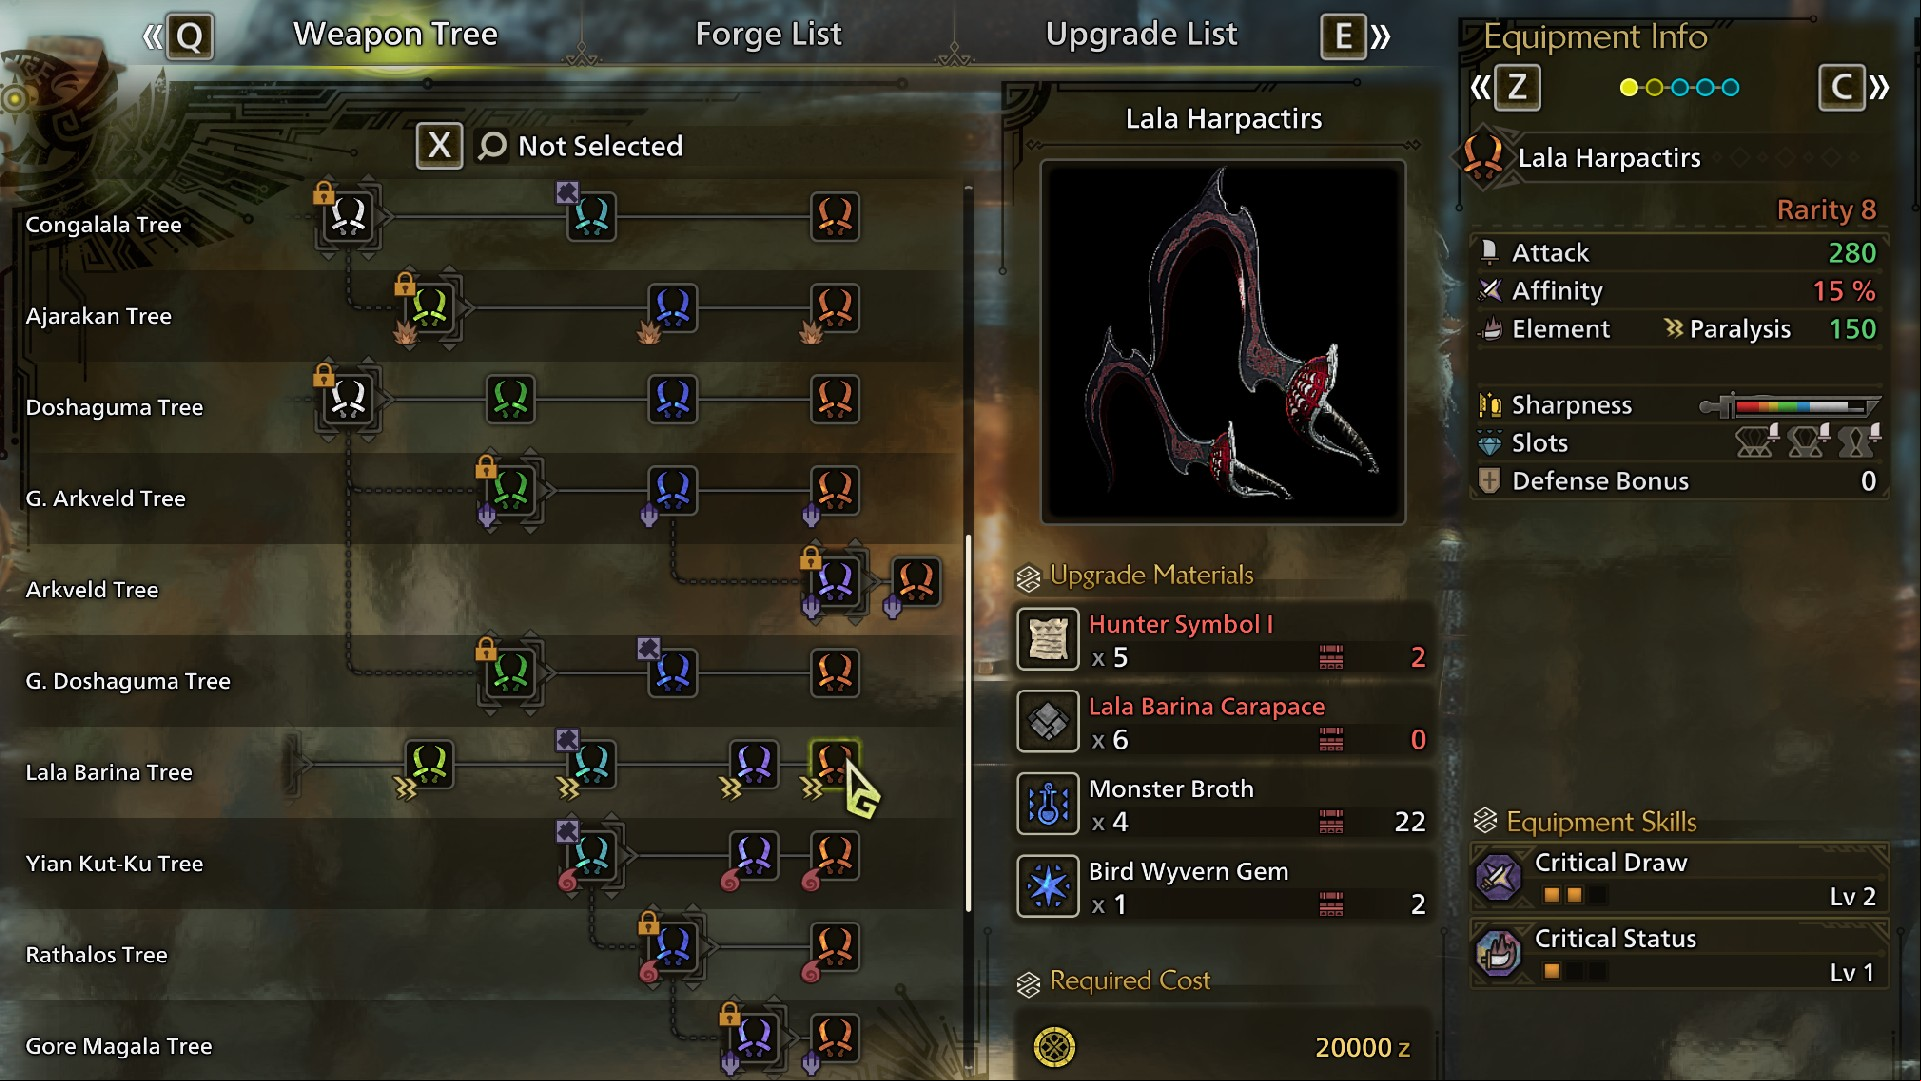Click the Bird Wyvern Gem material icon
The height and width of the screenshot is (1081, 1921).
coord(1048,886)
